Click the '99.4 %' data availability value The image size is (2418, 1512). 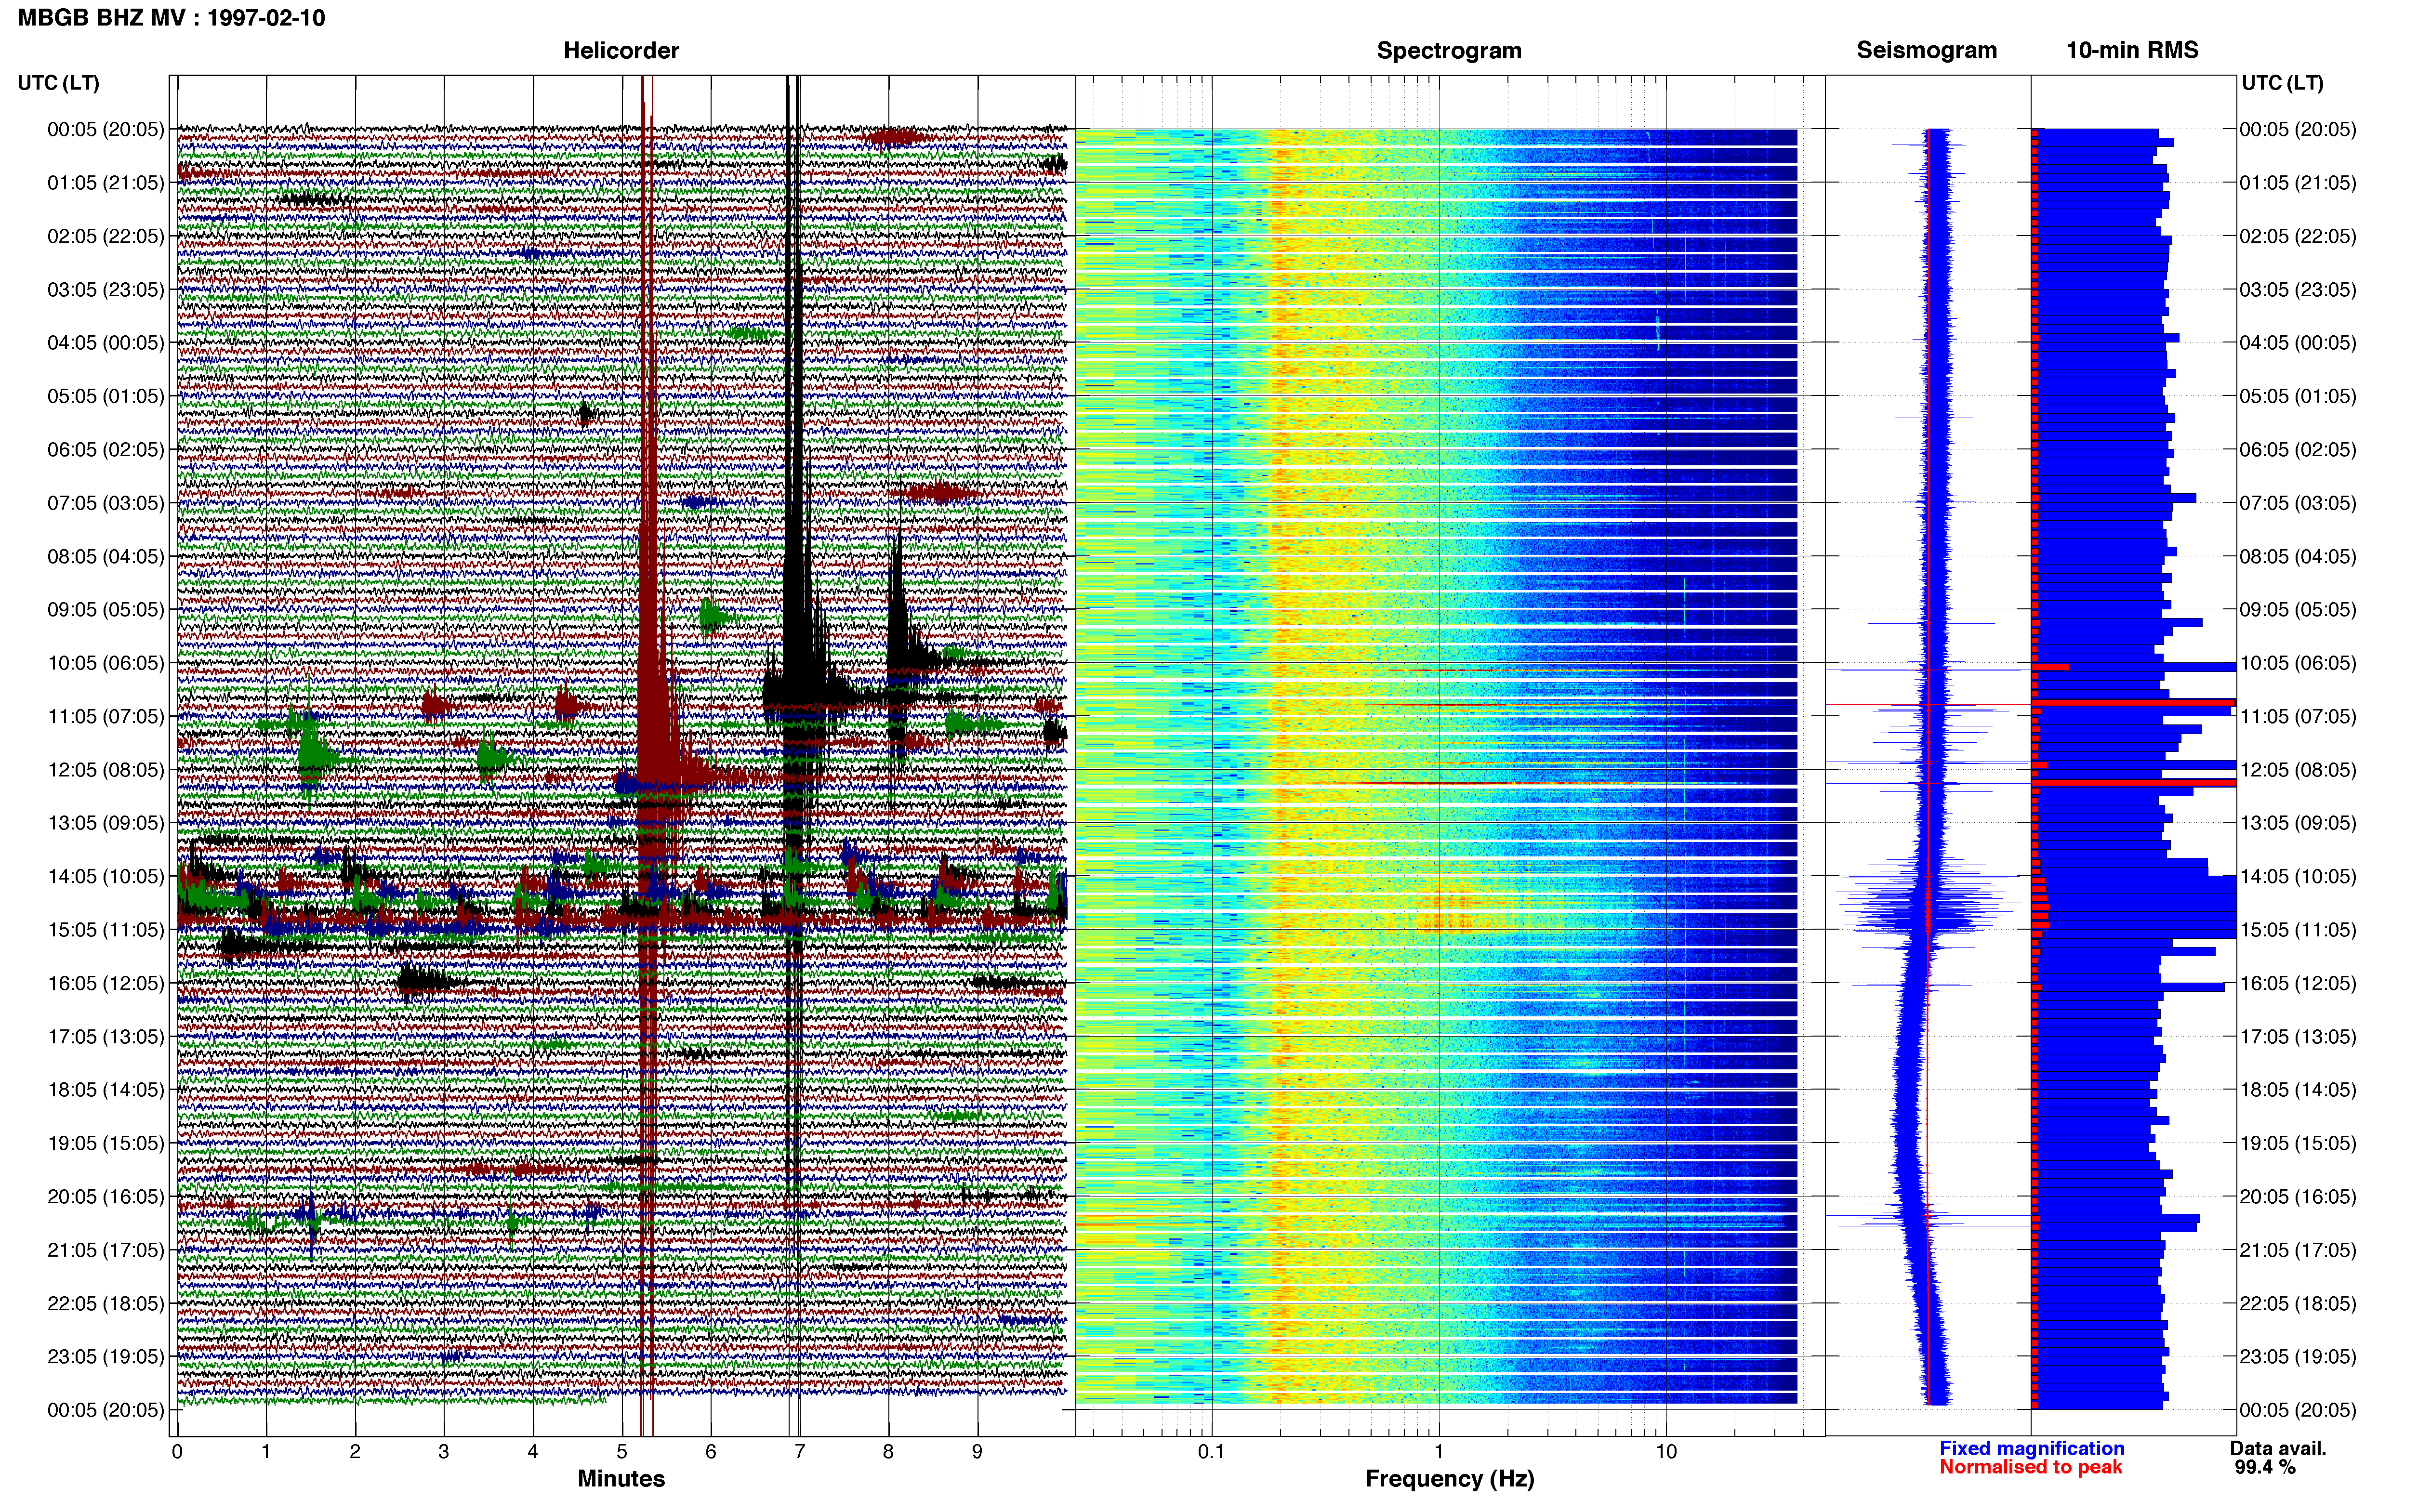[x=2265, y=1468]
